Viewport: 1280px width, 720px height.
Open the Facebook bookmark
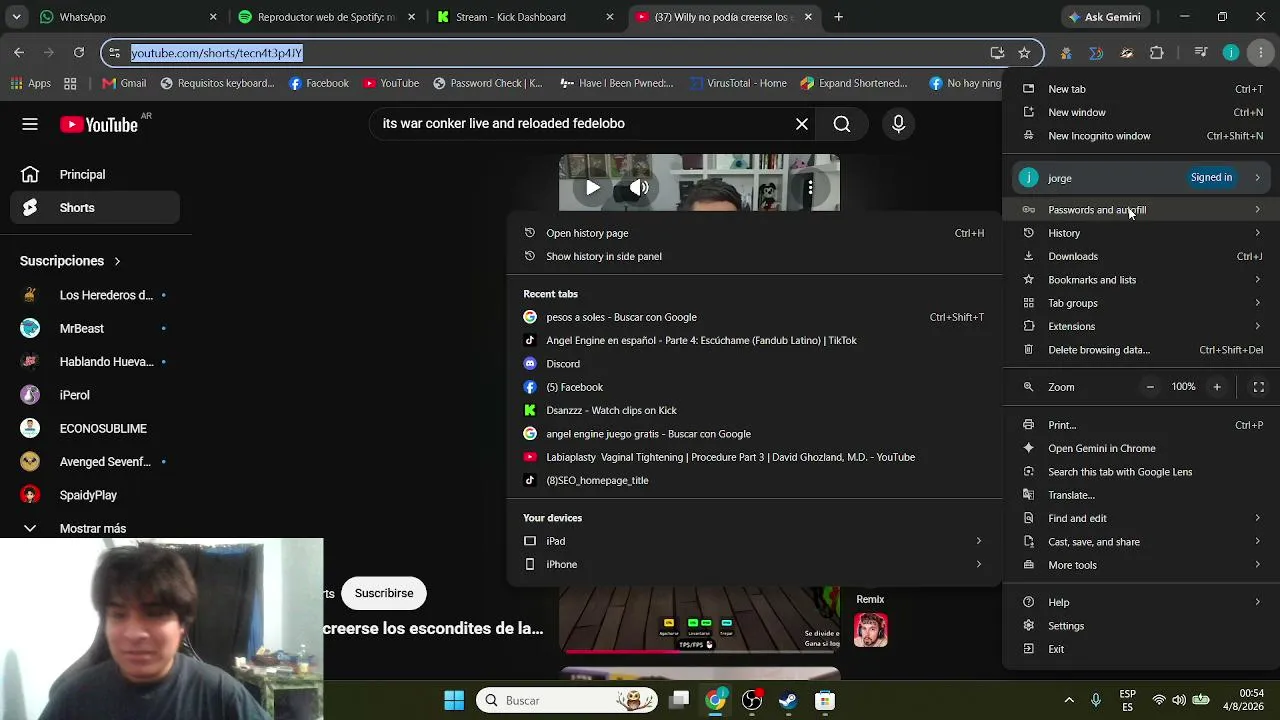(x=318, y=83)
